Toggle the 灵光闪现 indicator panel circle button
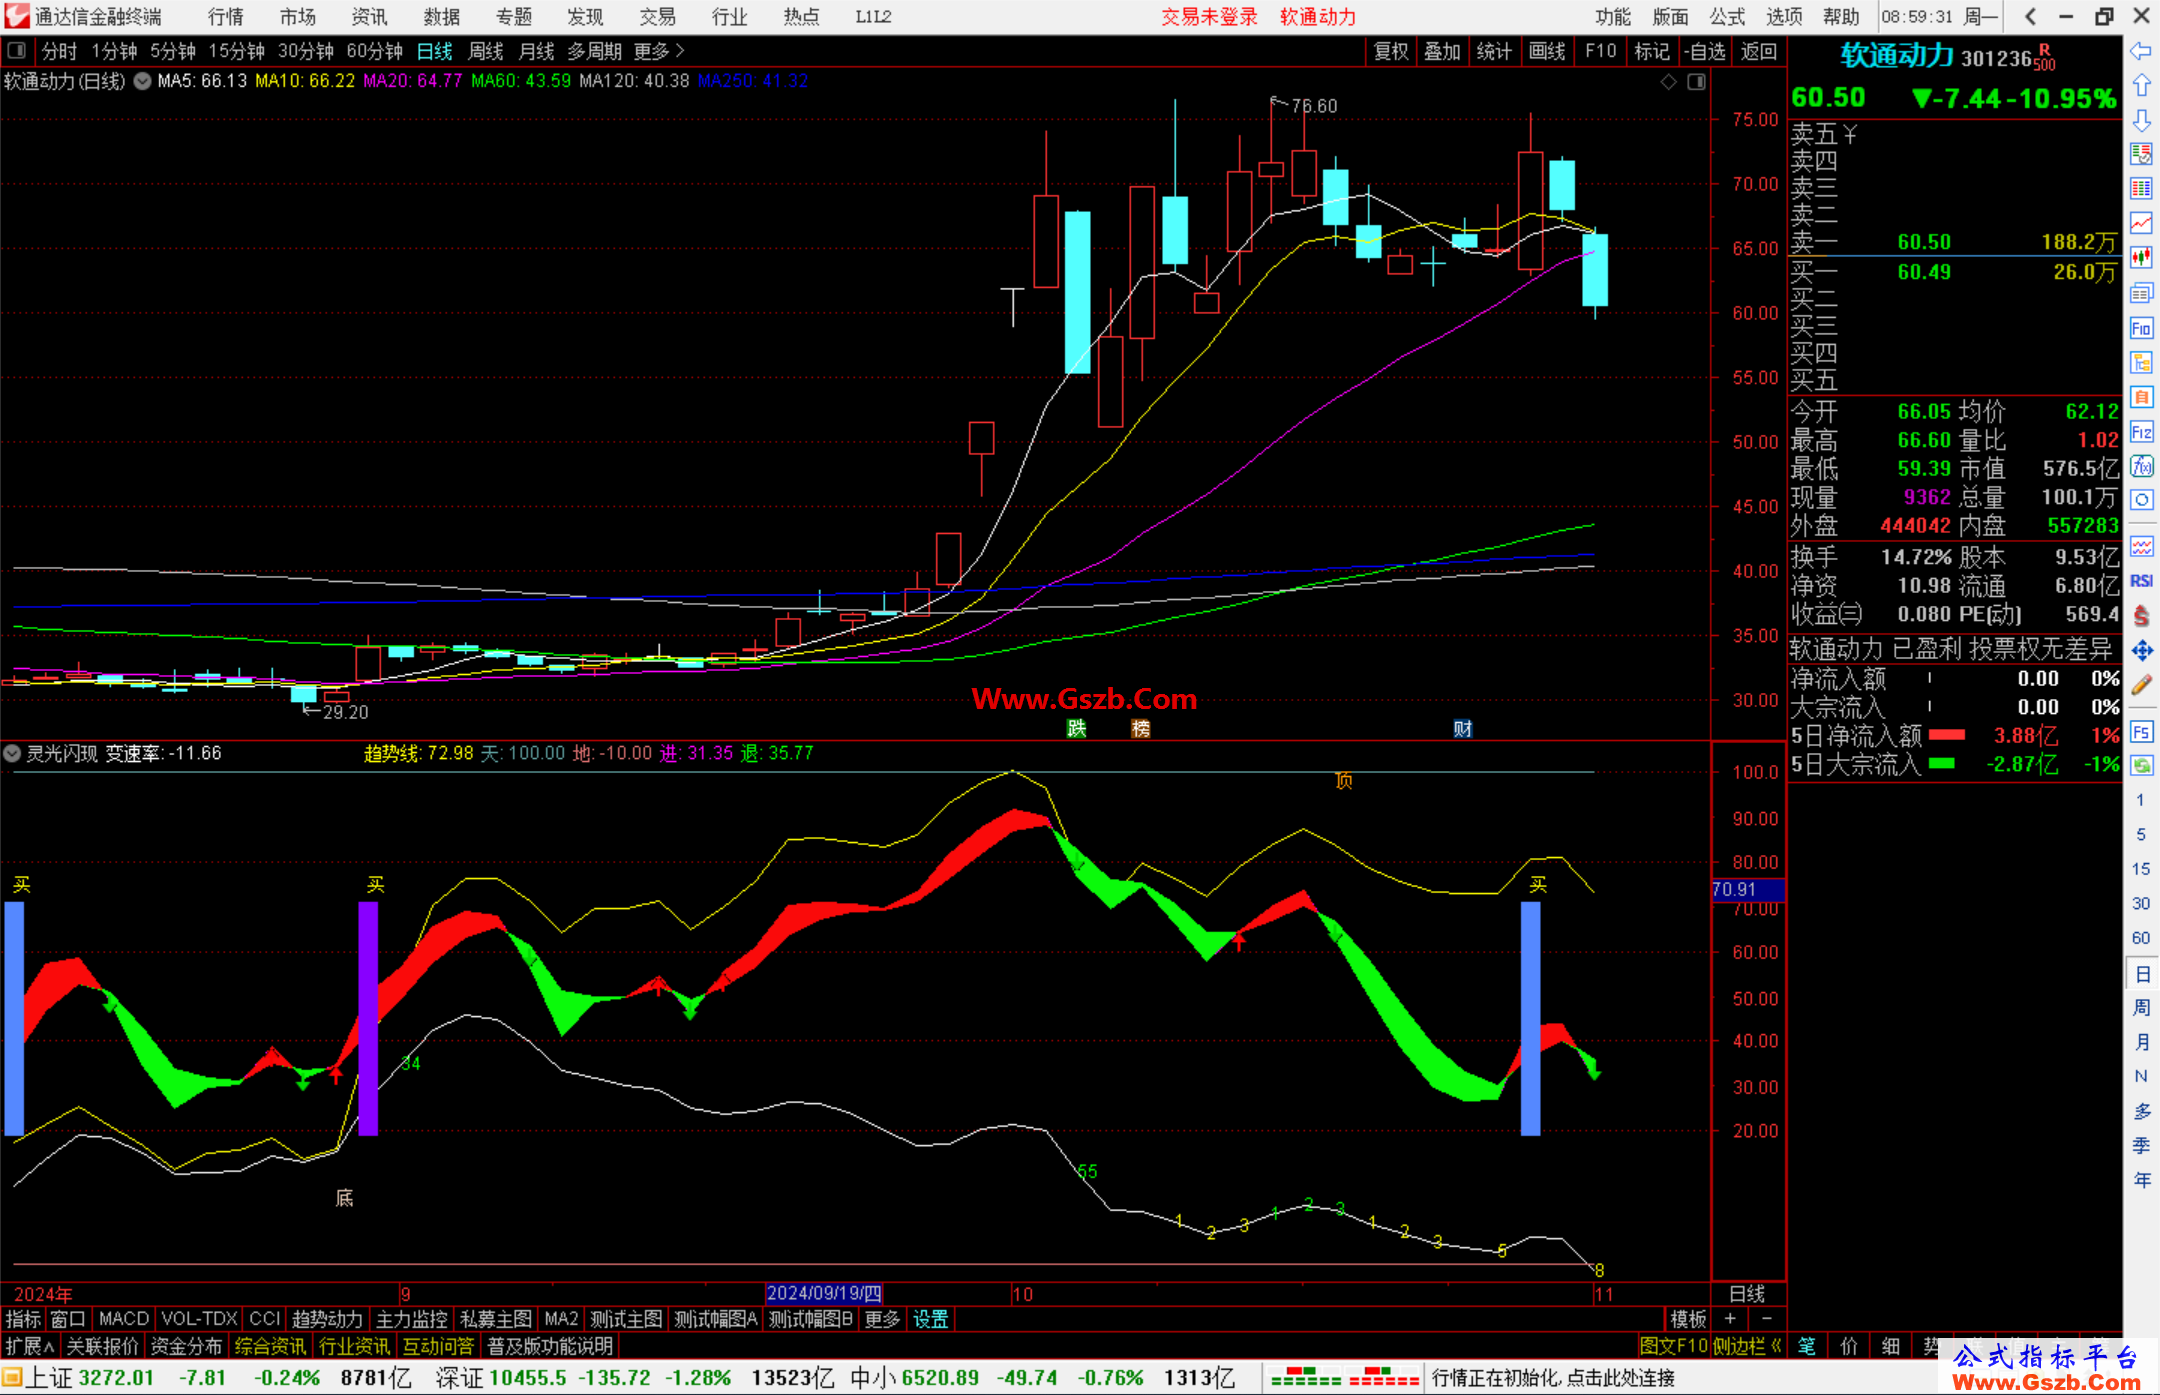2160x1395 pixels. point(12,753)
